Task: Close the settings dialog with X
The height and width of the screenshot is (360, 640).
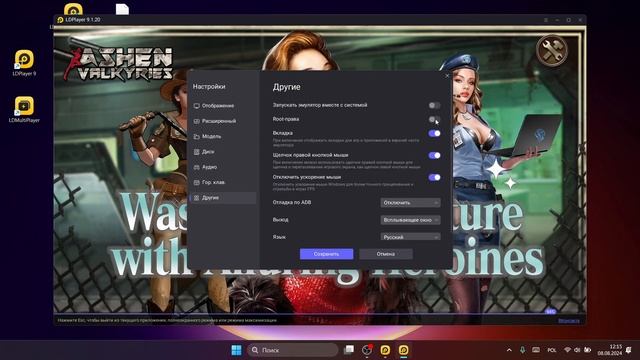Action: 447,76
